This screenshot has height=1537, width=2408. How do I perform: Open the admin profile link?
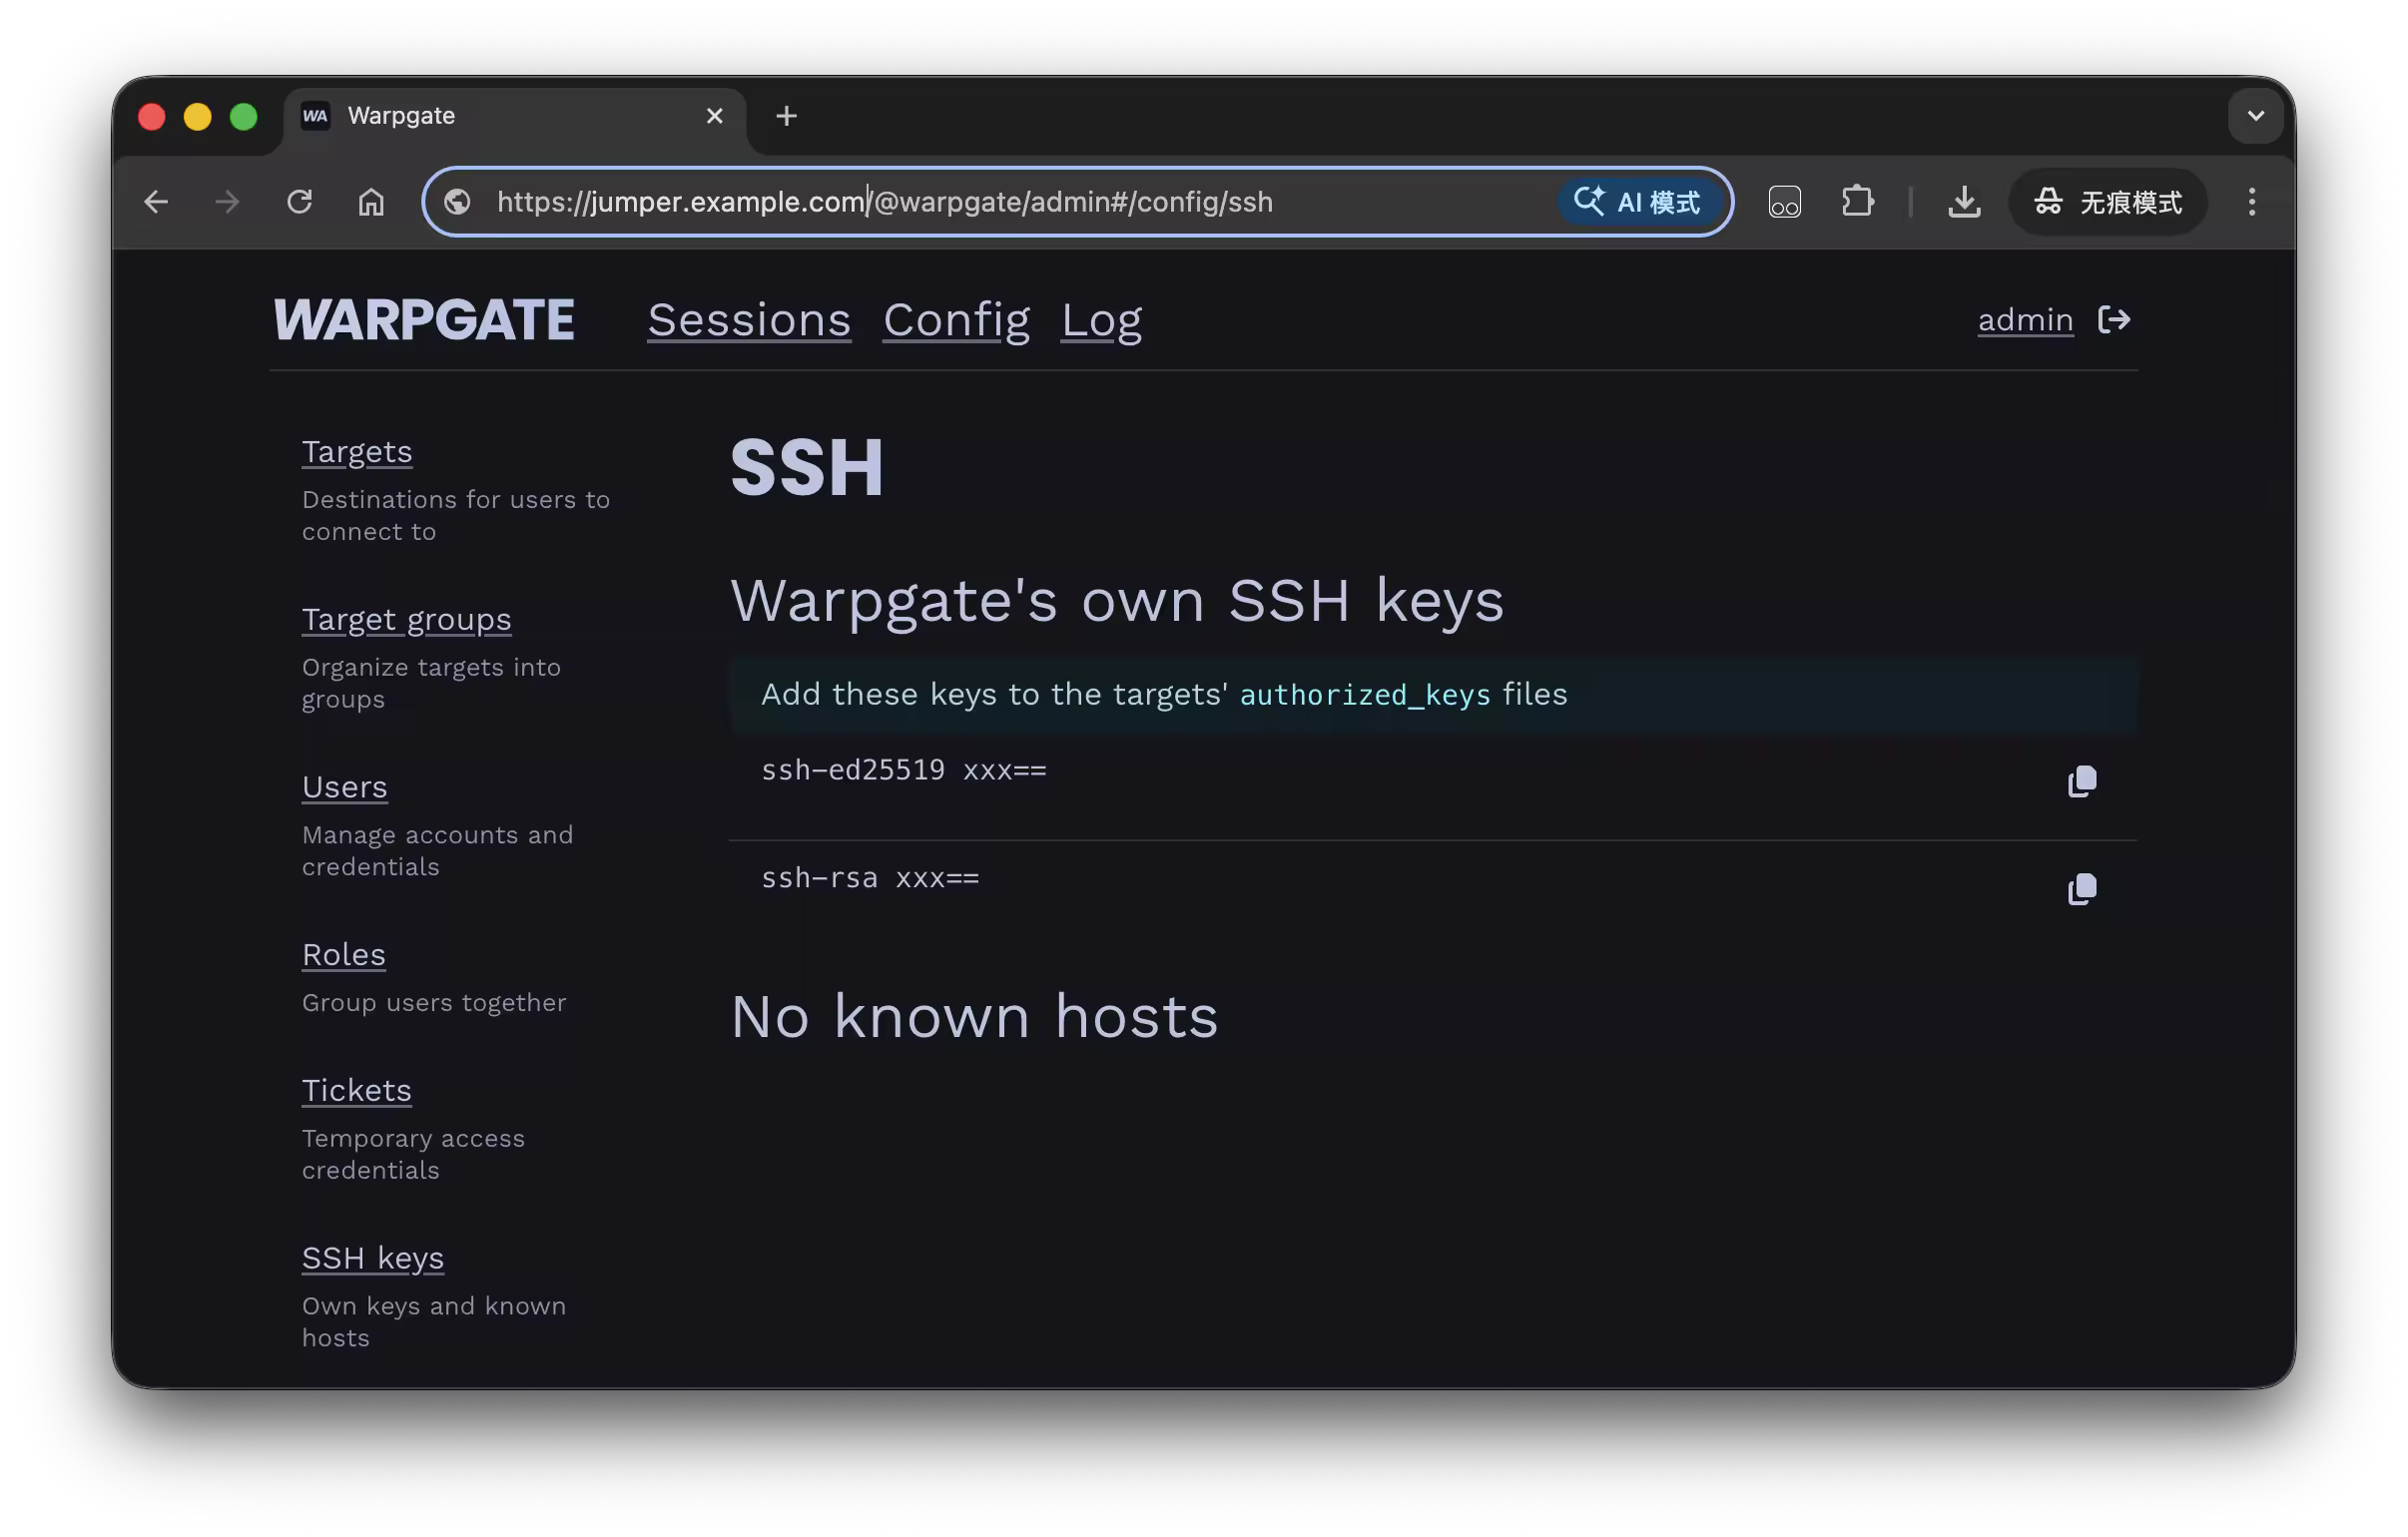[2025, 320]
